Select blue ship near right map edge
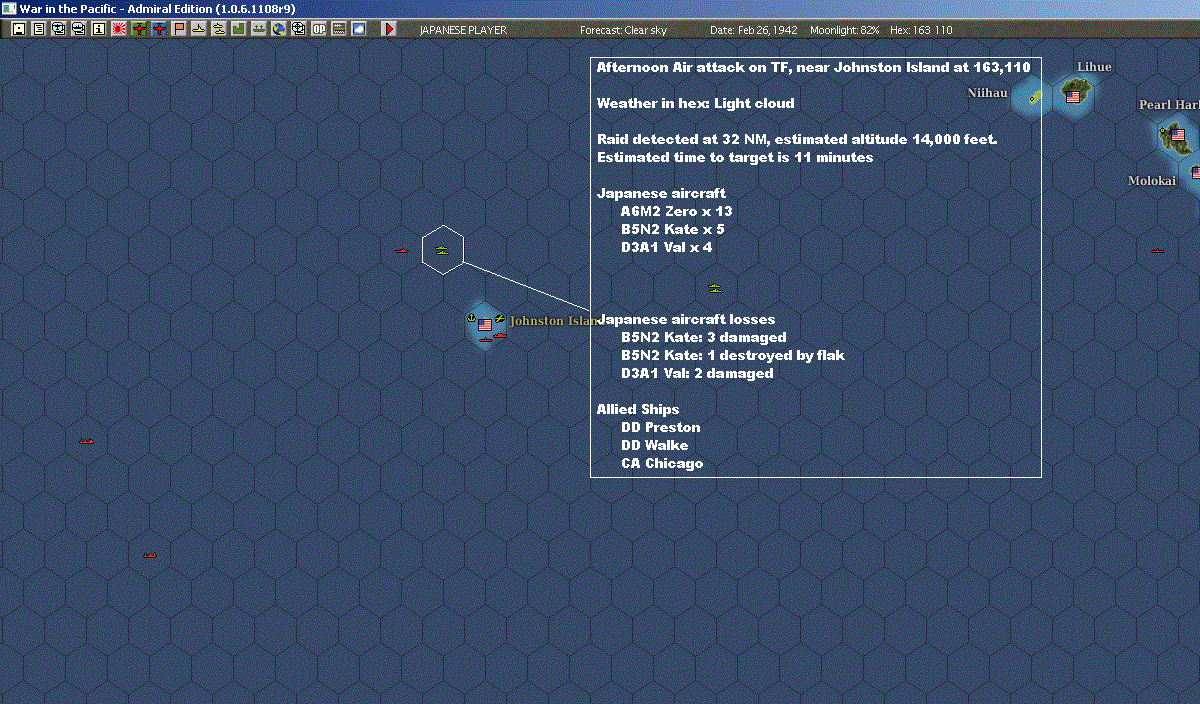 click(1158, 251)
